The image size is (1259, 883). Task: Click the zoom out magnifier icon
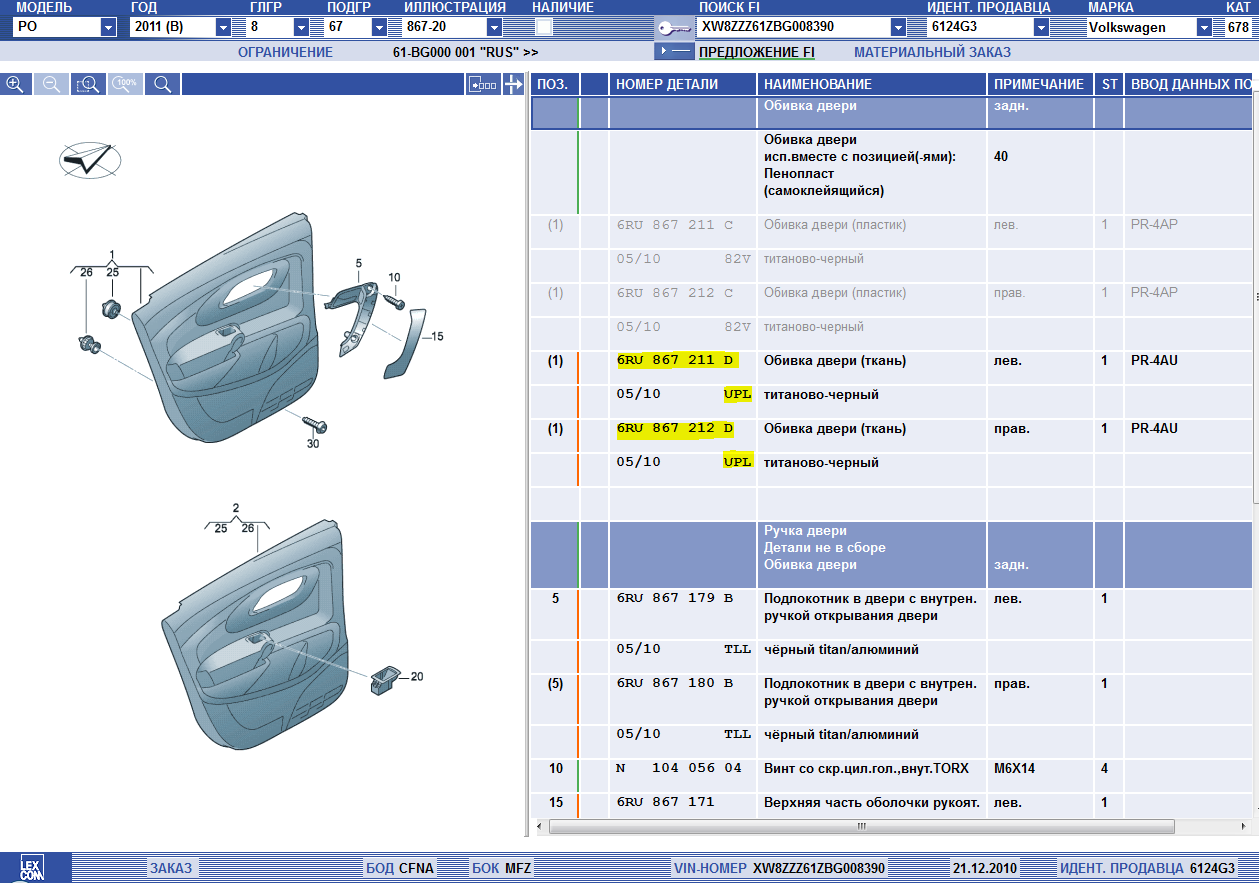click(51, 85)
